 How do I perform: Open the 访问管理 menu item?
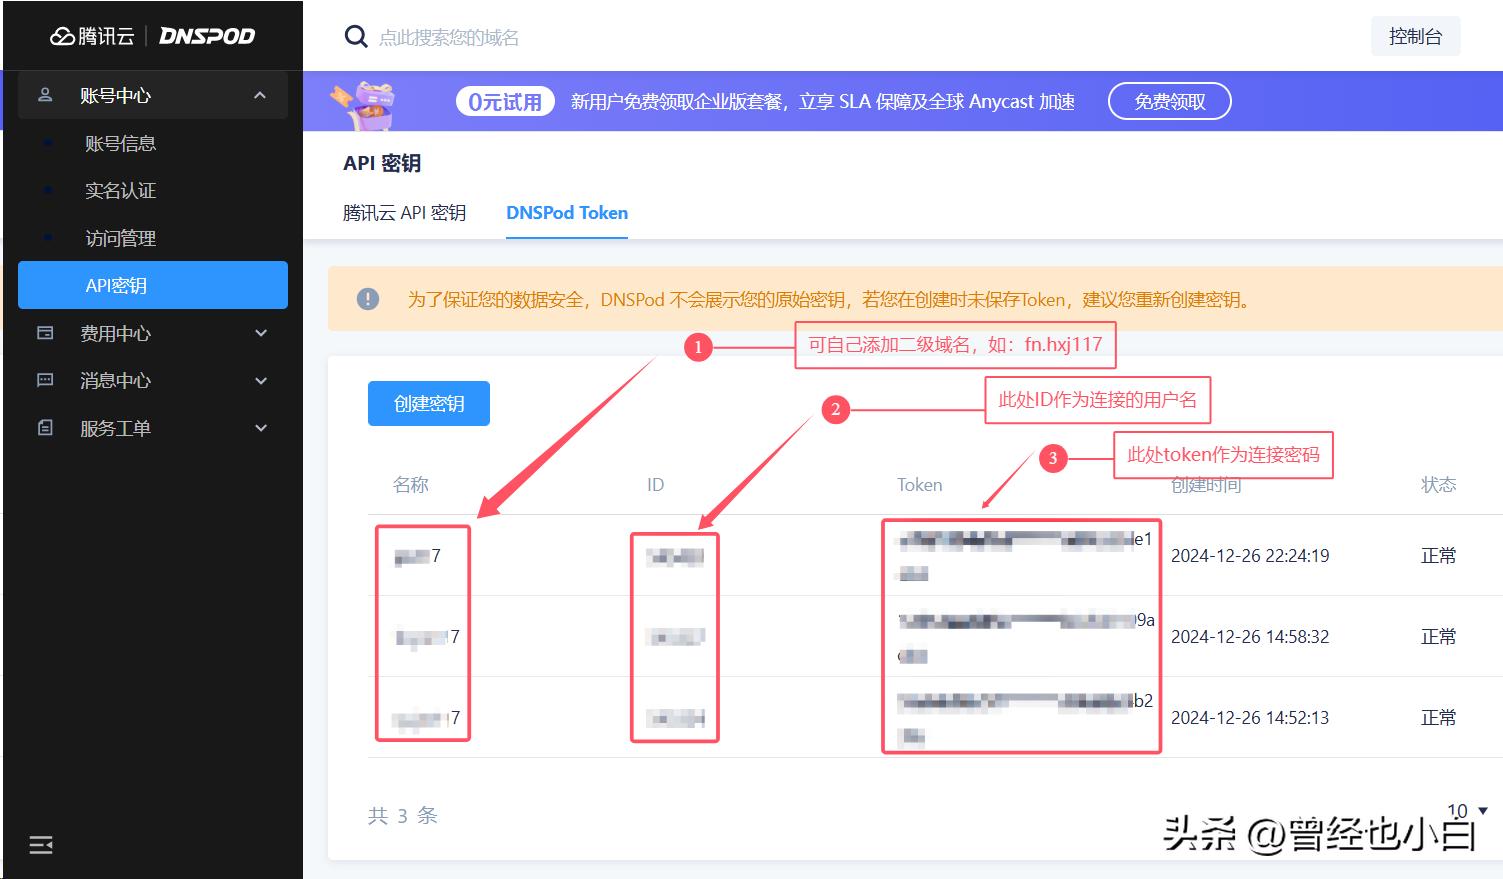point(120,238)
